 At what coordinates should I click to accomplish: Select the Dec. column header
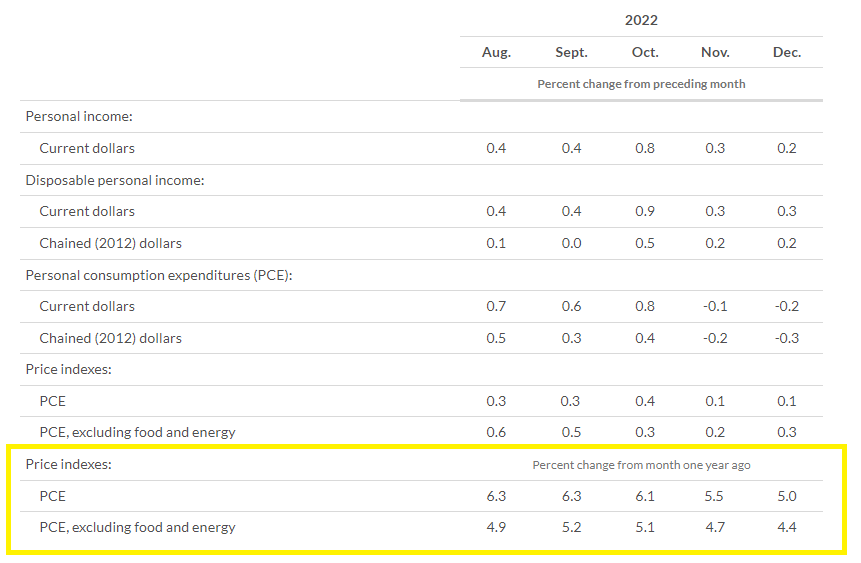point(787,52)
